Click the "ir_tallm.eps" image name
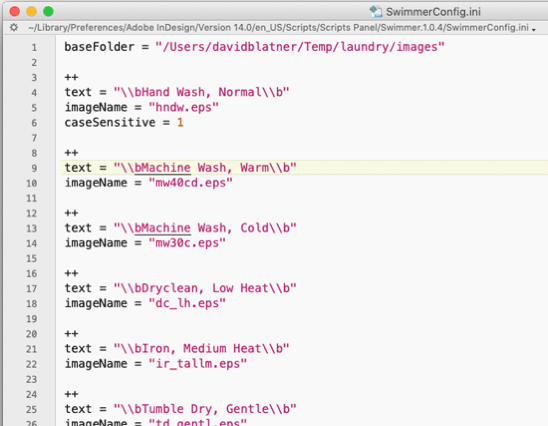 click(x=197, y=363)
